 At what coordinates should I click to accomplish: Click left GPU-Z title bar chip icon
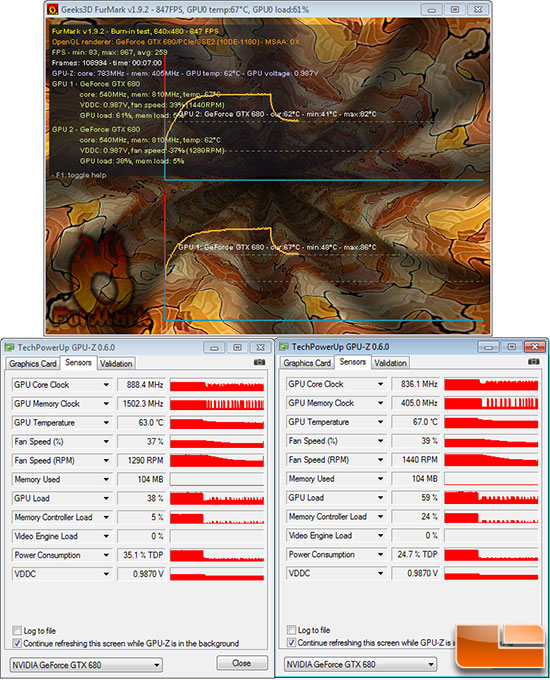9,347
